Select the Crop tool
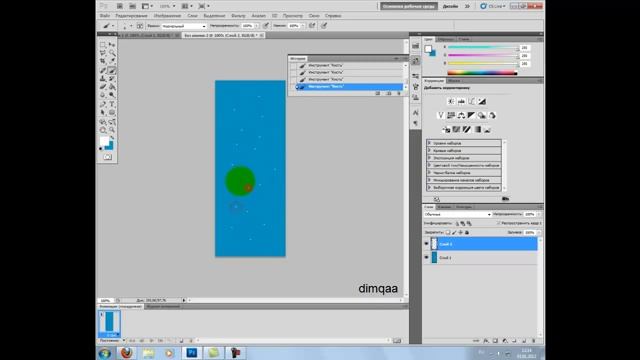This screenshot has width=640, height=360. pos(103,61)
